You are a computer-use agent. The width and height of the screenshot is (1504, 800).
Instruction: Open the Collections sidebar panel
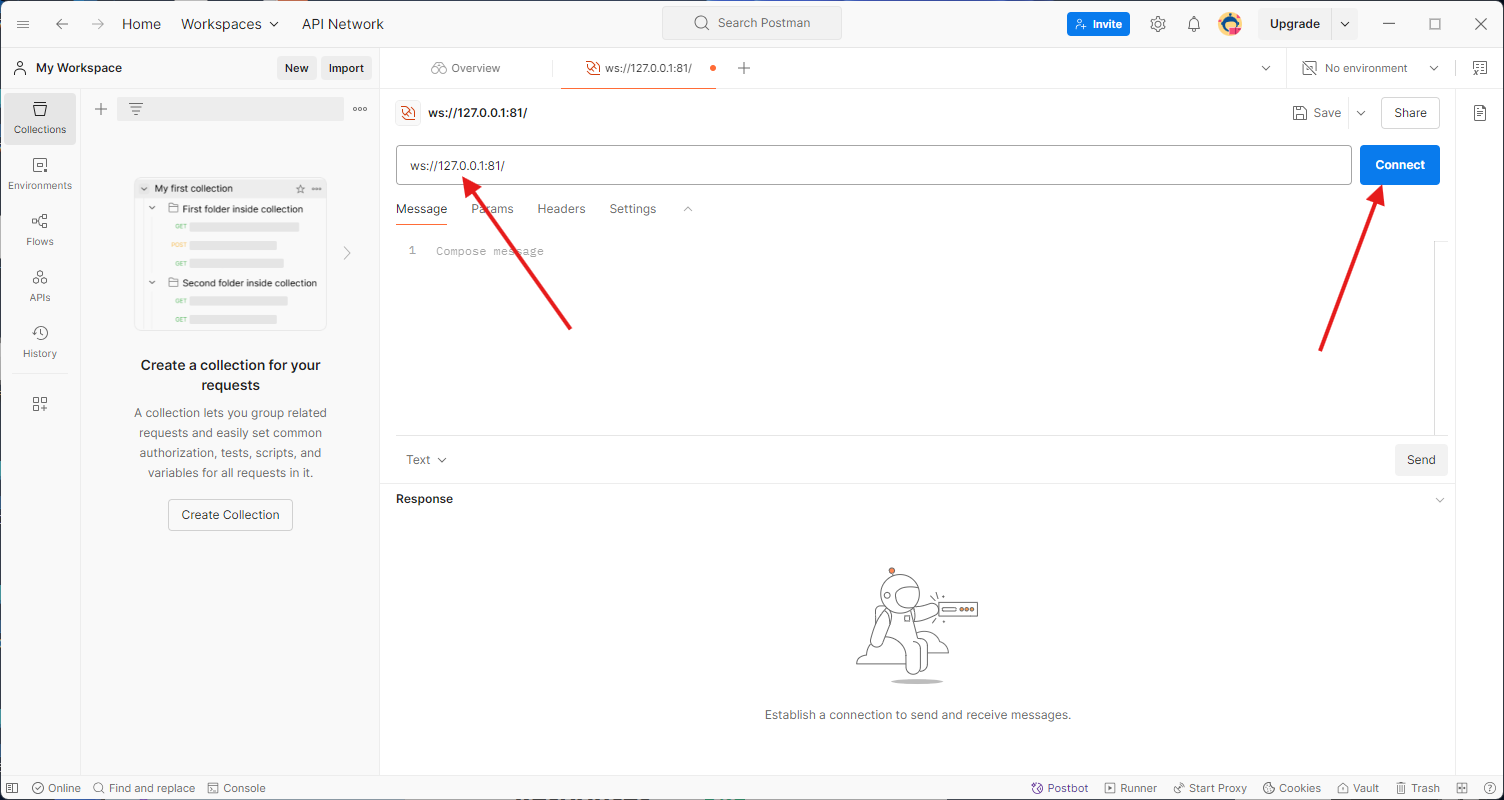click(40, 118)
